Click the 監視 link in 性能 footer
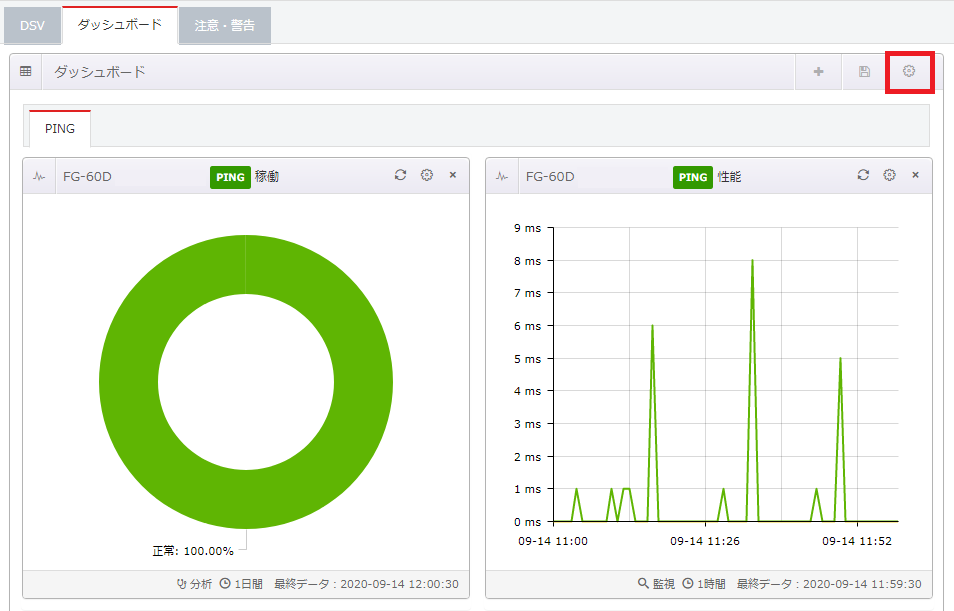The image size is (954, 611). click(x=657, y=584)
